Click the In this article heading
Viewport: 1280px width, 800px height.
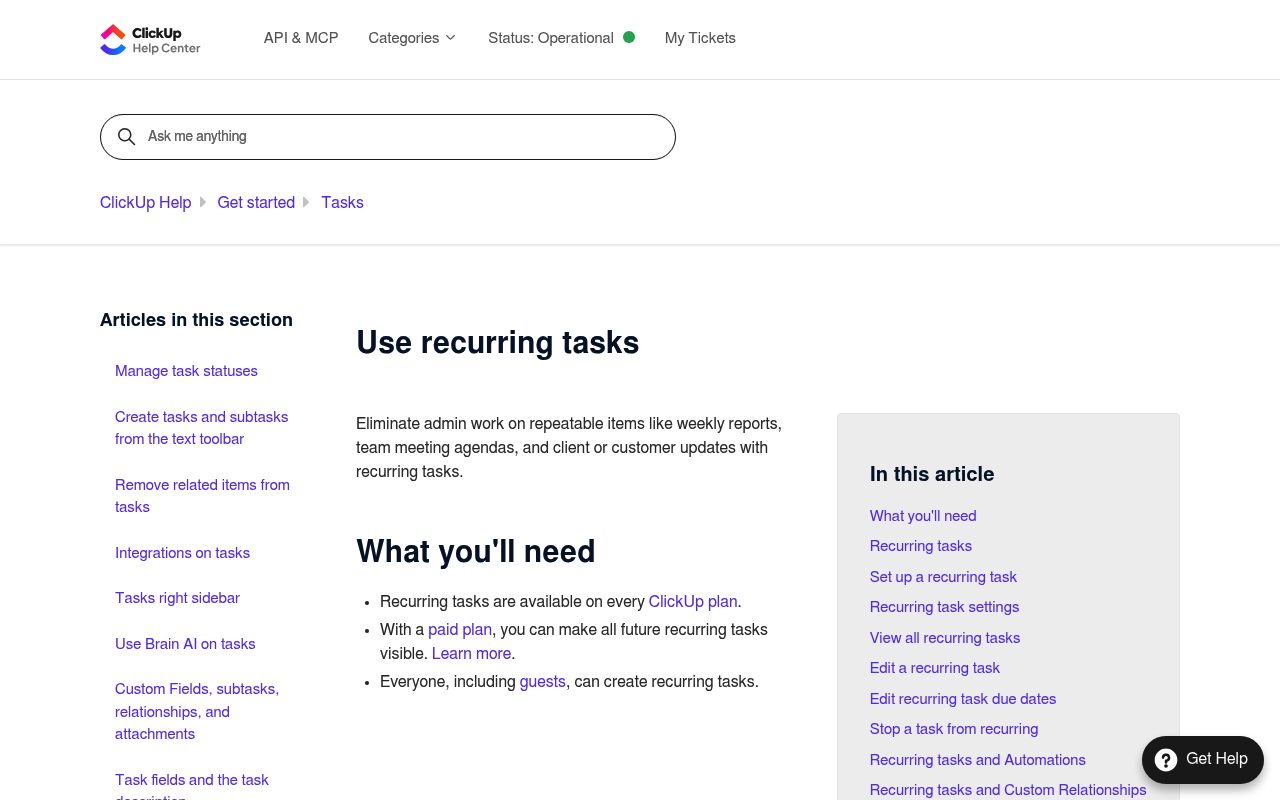point(932,474)
